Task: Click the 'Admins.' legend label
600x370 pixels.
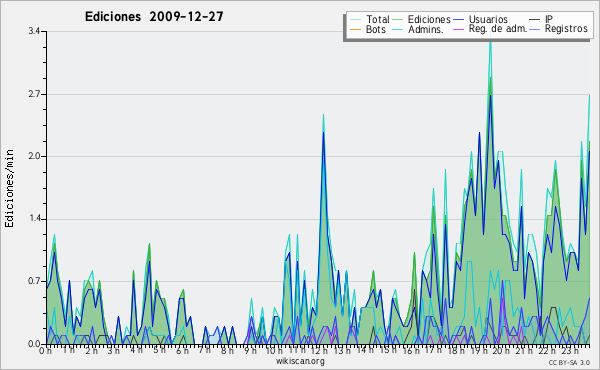Action: click(x=426, y=29)
